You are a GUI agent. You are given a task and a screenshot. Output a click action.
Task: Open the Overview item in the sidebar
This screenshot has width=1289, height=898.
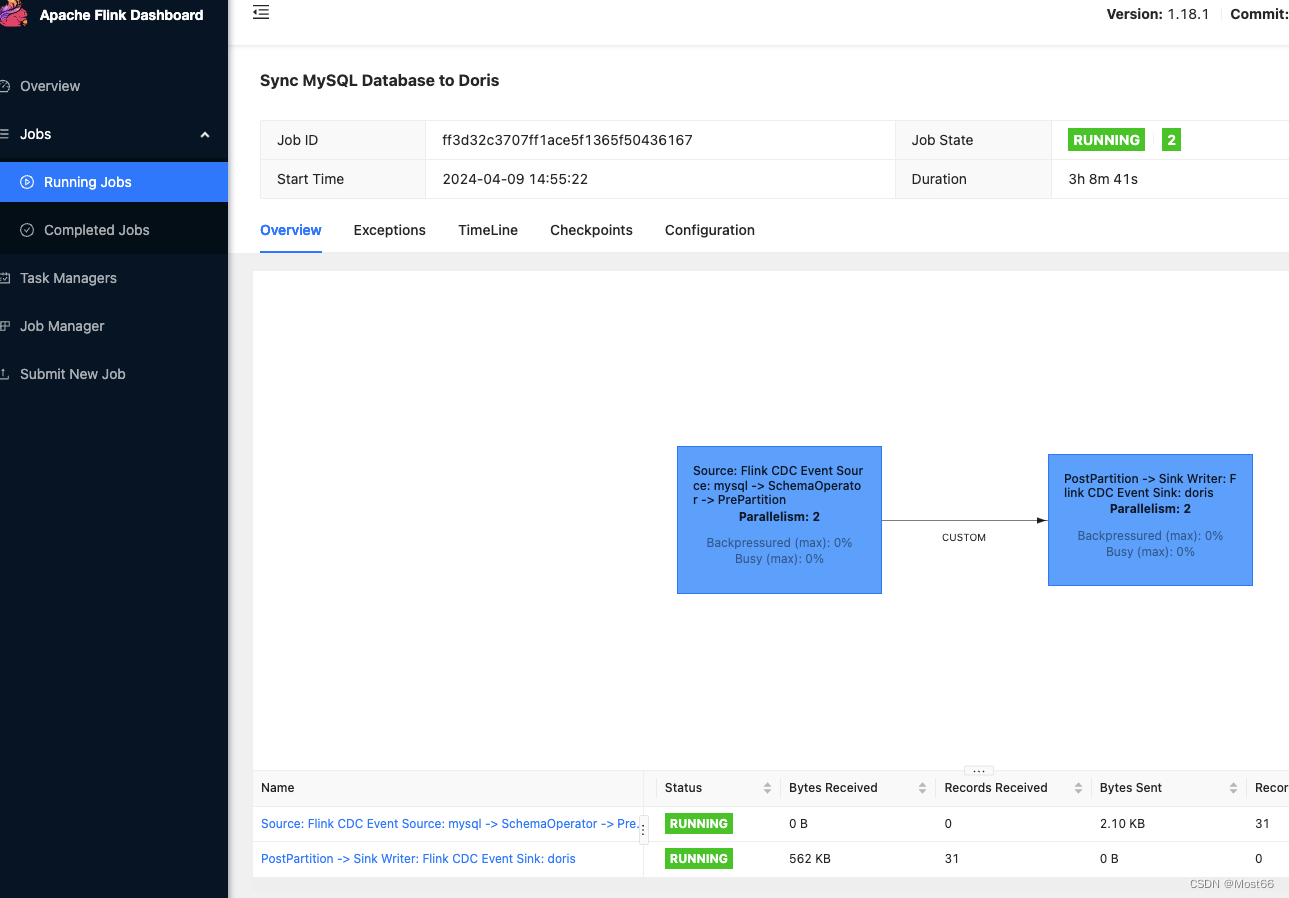[114, 86]
